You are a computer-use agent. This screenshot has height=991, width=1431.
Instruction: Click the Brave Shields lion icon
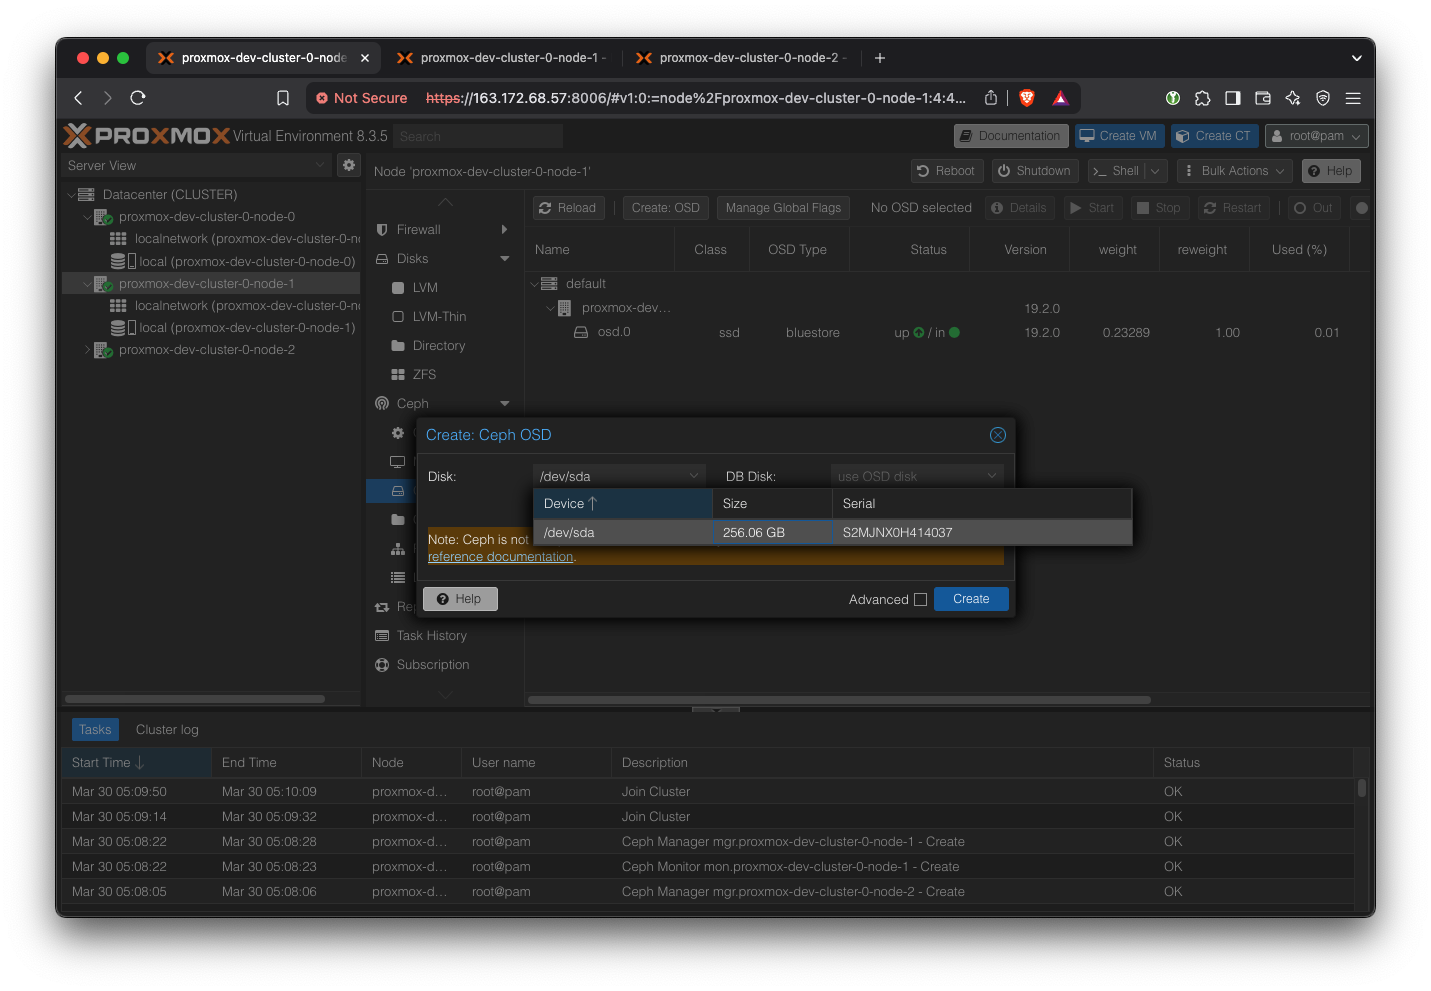tap(1026, 98)
